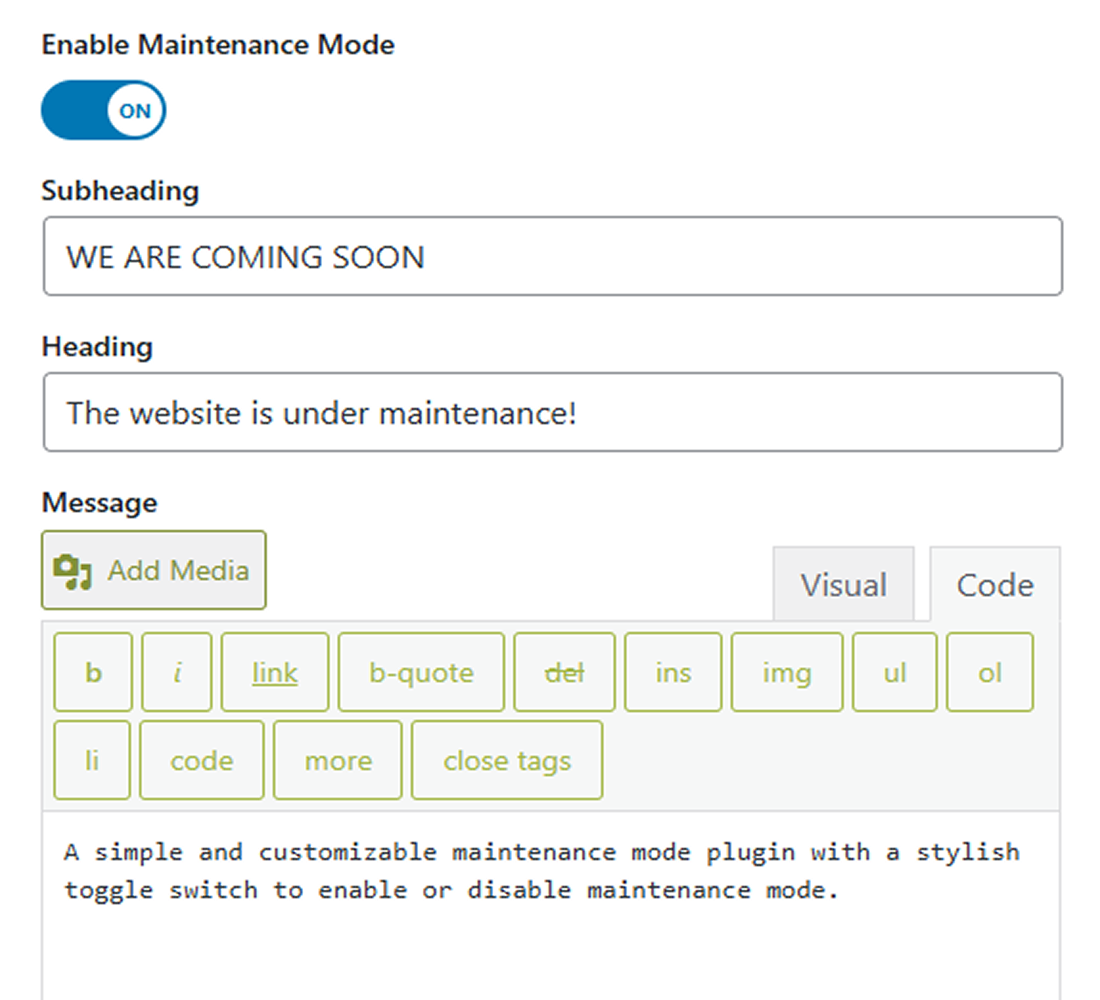Click the Subheading text field
This screenshot has width=1100, height=1000.
[x=552, y=257]
